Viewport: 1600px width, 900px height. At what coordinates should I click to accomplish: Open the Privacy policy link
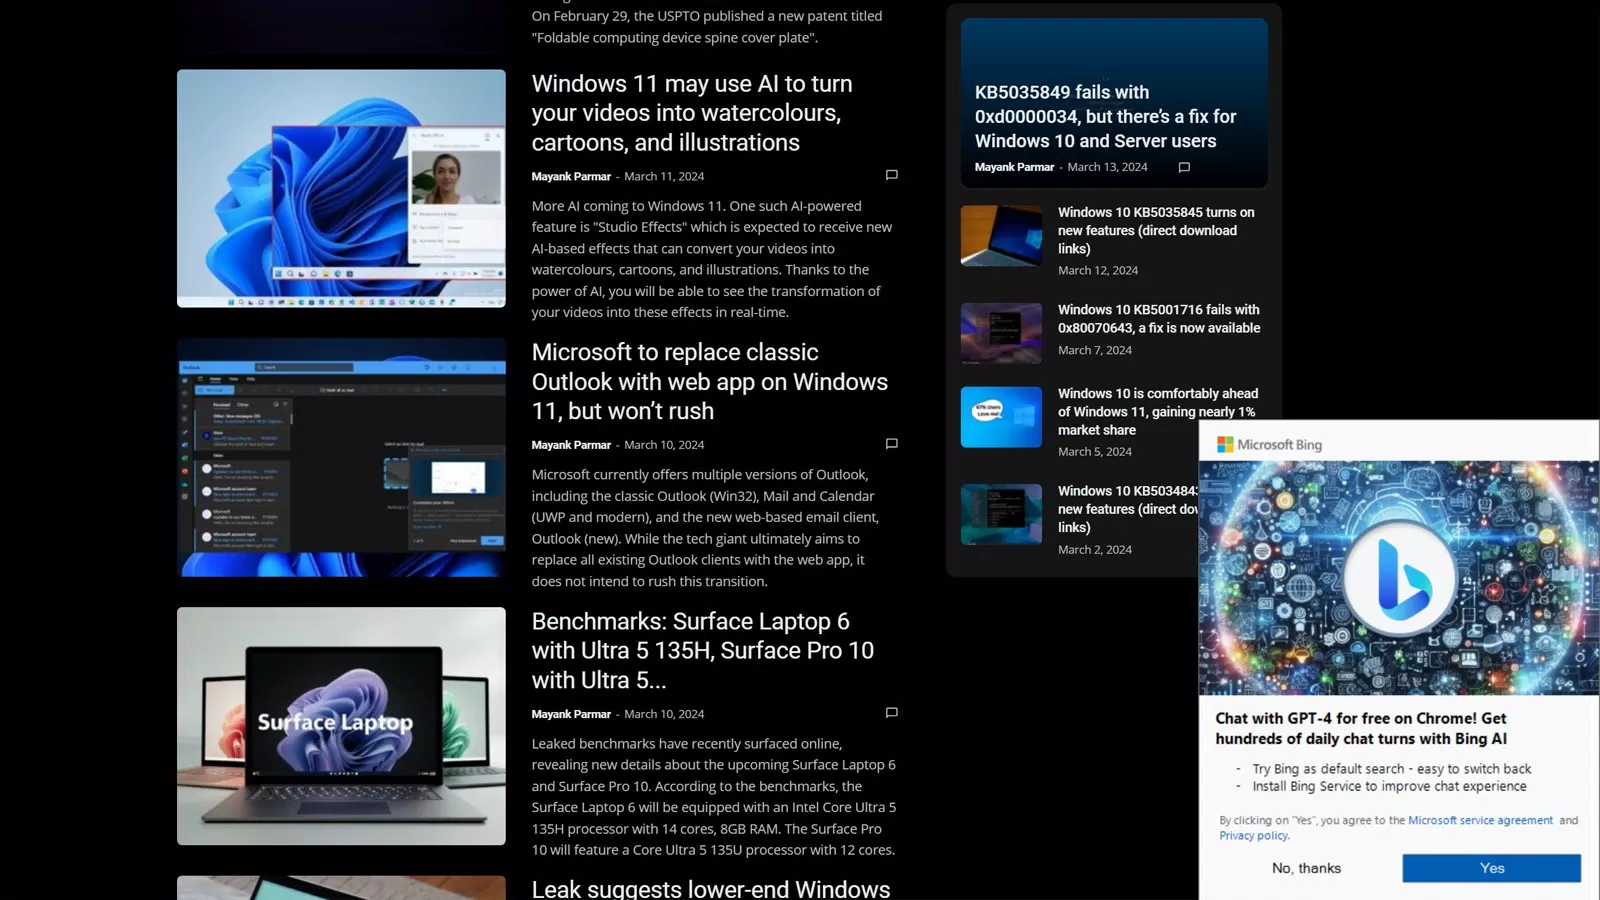coord(1253,835)
